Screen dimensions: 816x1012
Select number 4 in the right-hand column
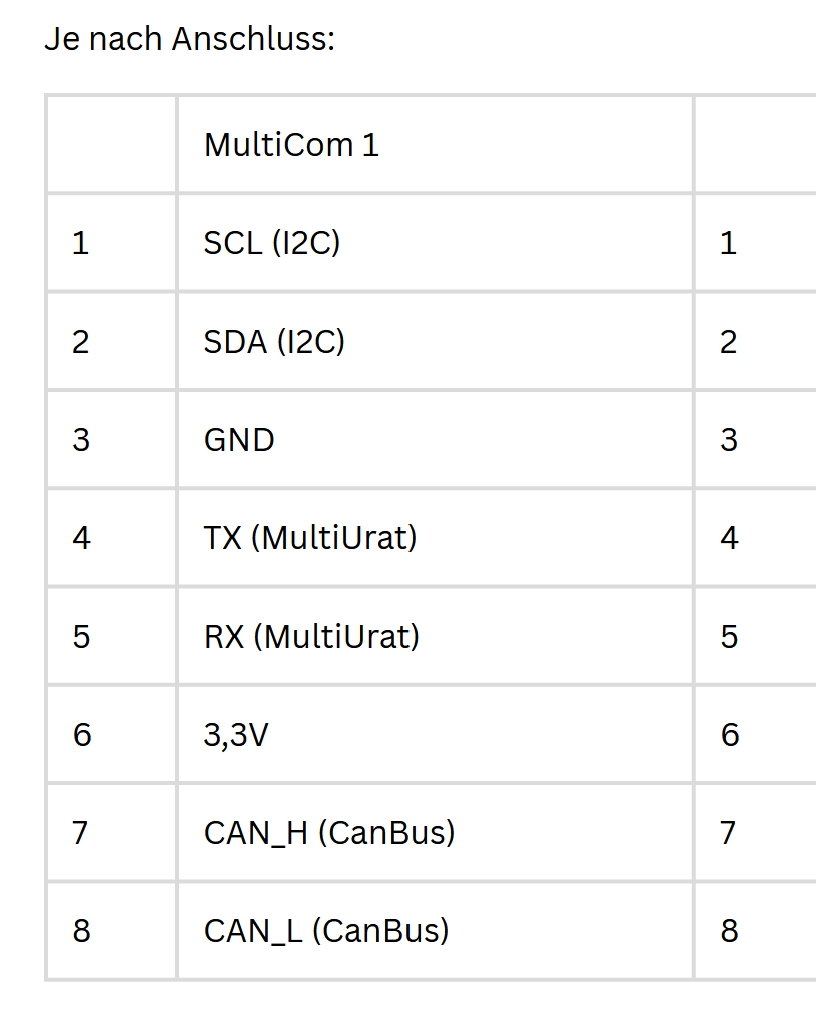pos(729,538)
